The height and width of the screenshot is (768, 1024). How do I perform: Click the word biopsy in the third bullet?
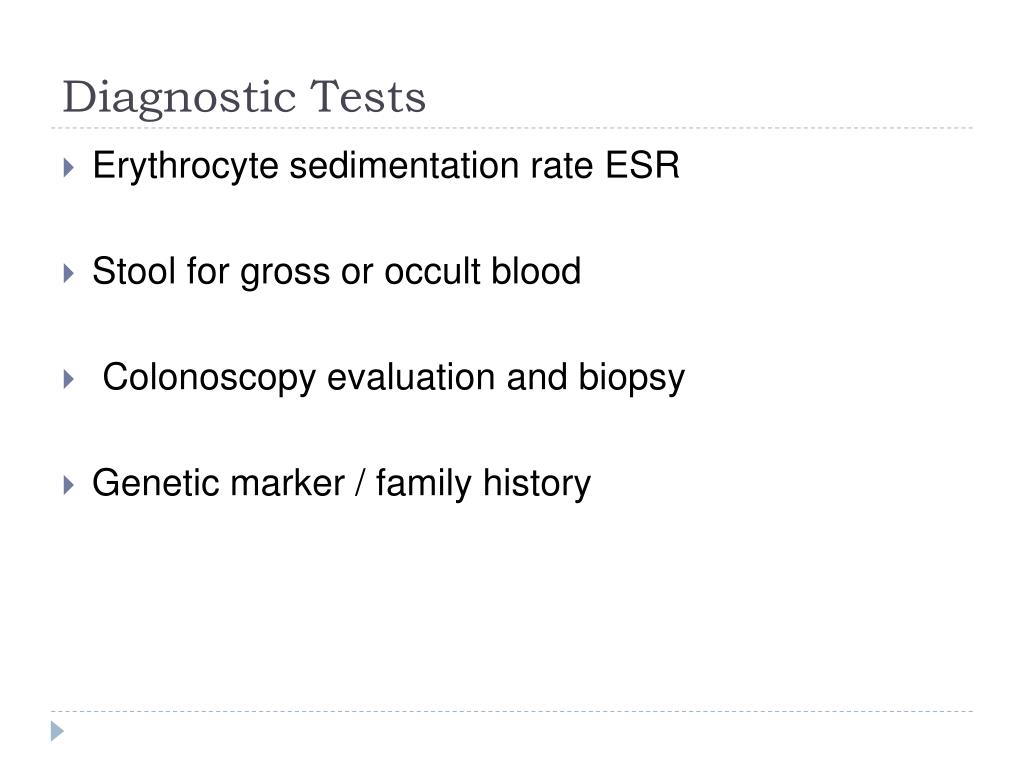tap(632, 379)
